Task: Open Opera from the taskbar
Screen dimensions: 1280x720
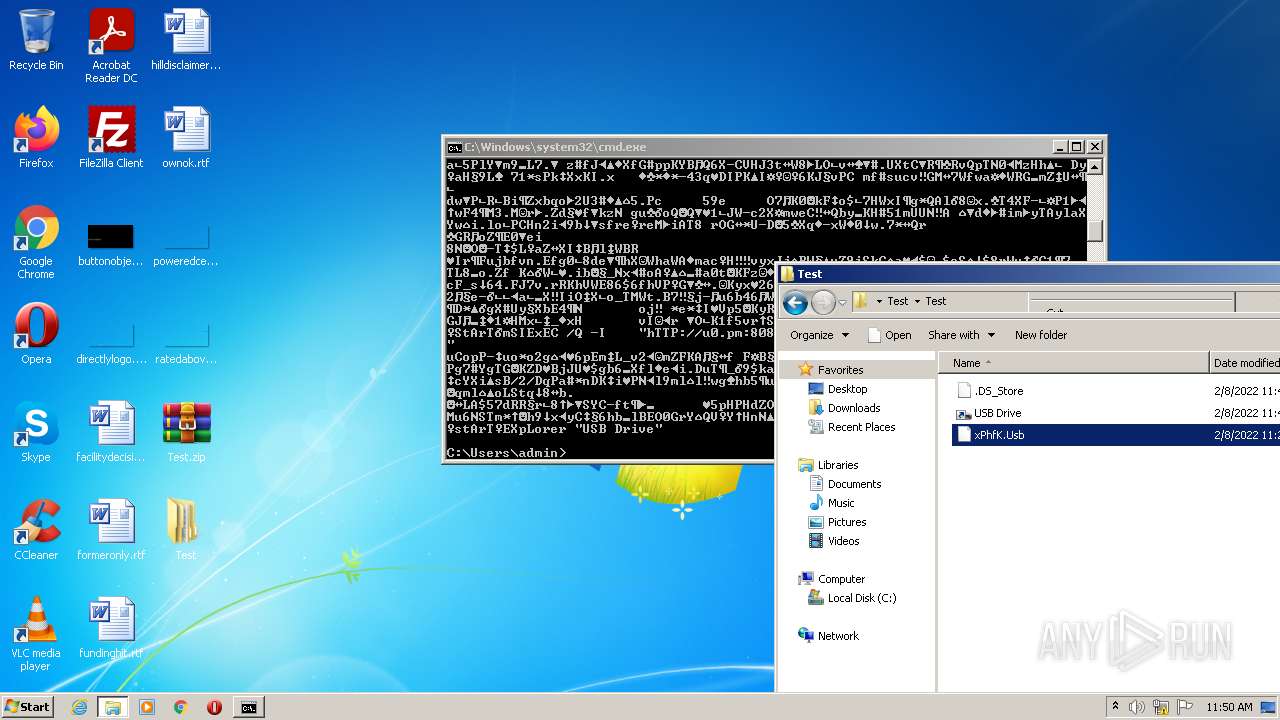Action: (x=214, y=707)
